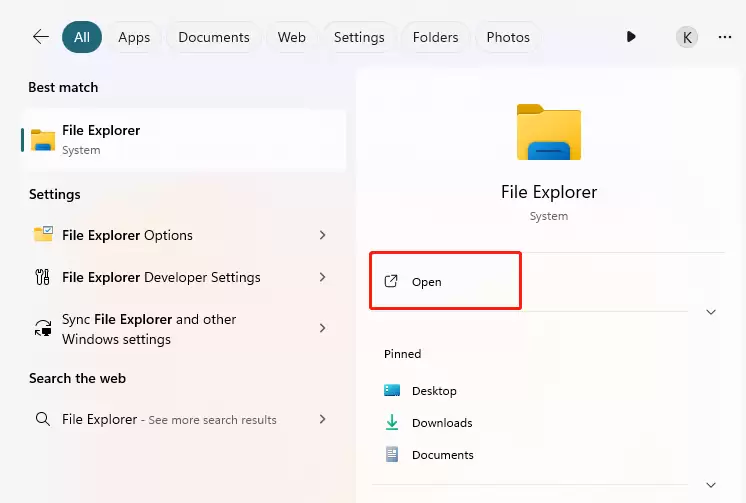The width and height of the screenshot is (746, 503).
Task: Click the Open external-link icon
Action: [x=391, y=281]
